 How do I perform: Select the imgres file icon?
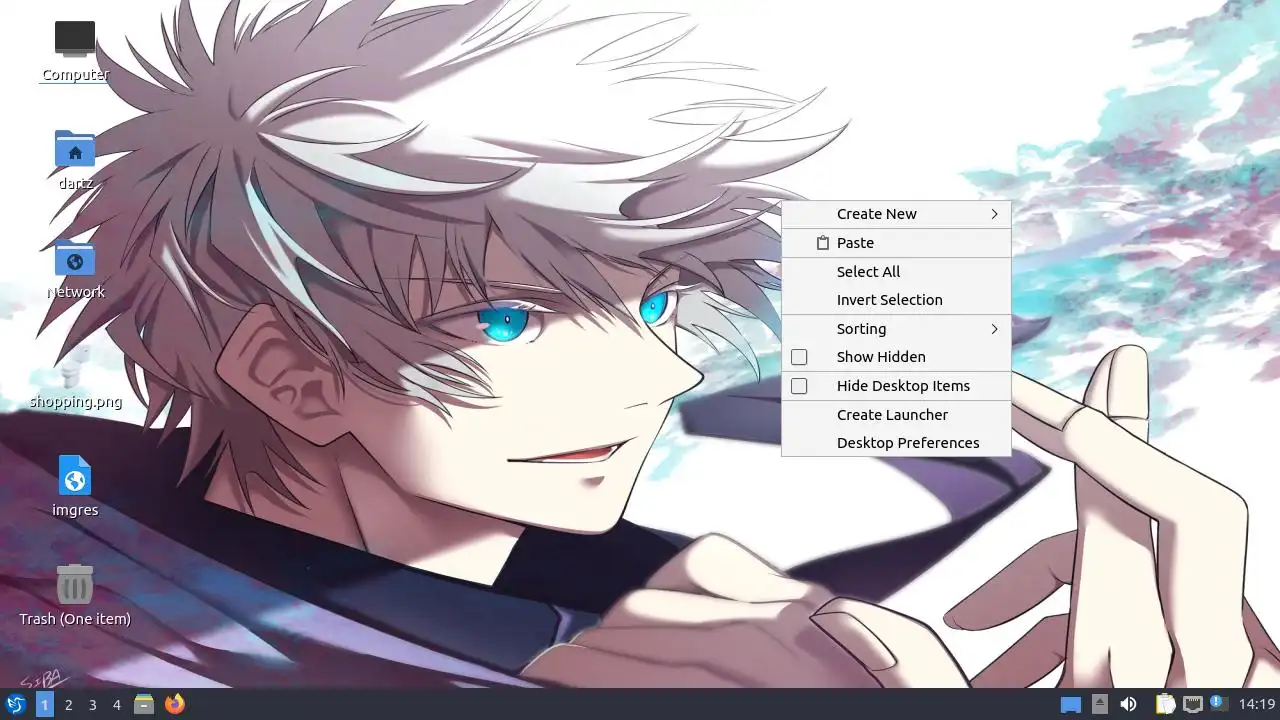(x=75, y=475)
